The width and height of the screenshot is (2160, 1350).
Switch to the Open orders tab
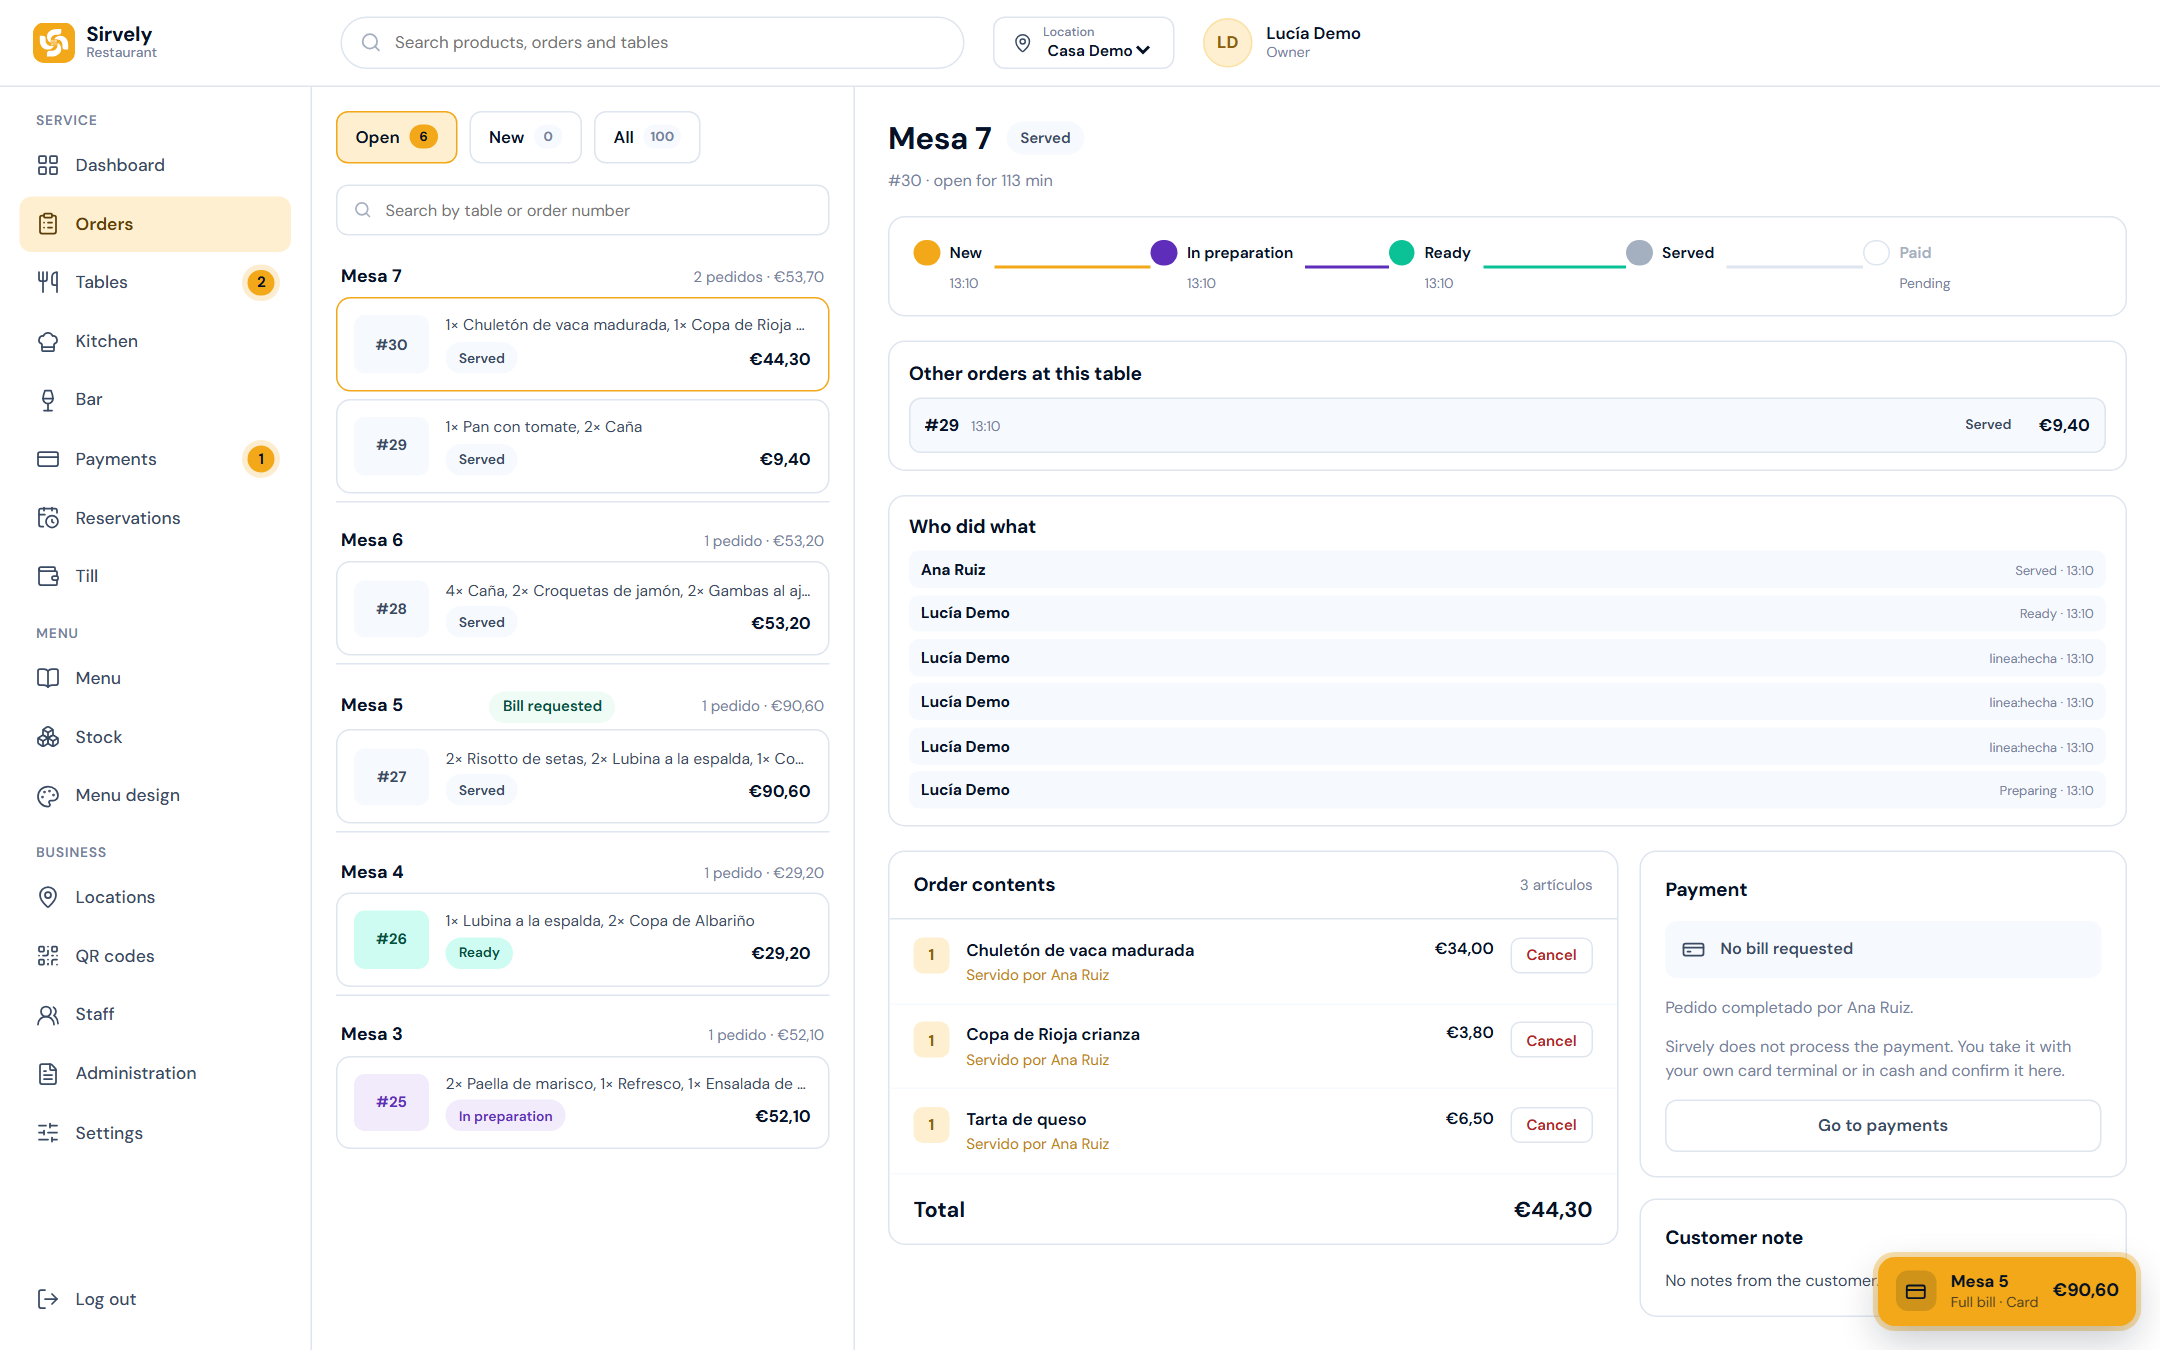tap(396, 137)
